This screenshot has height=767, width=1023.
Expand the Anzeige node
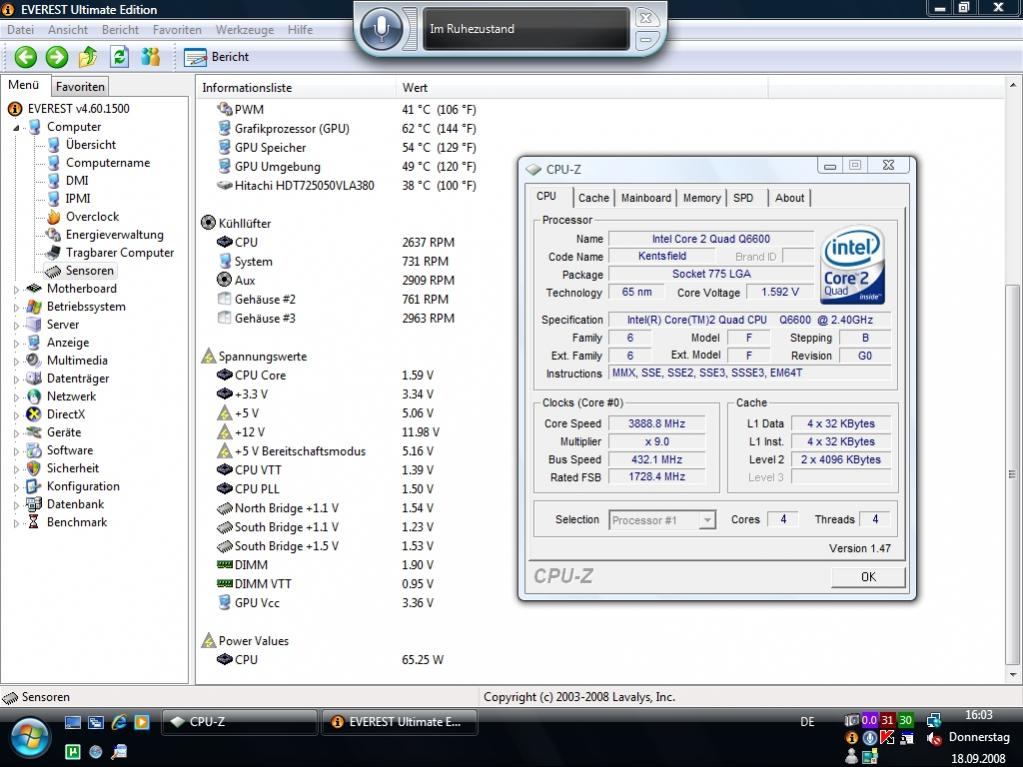point(16,343)
